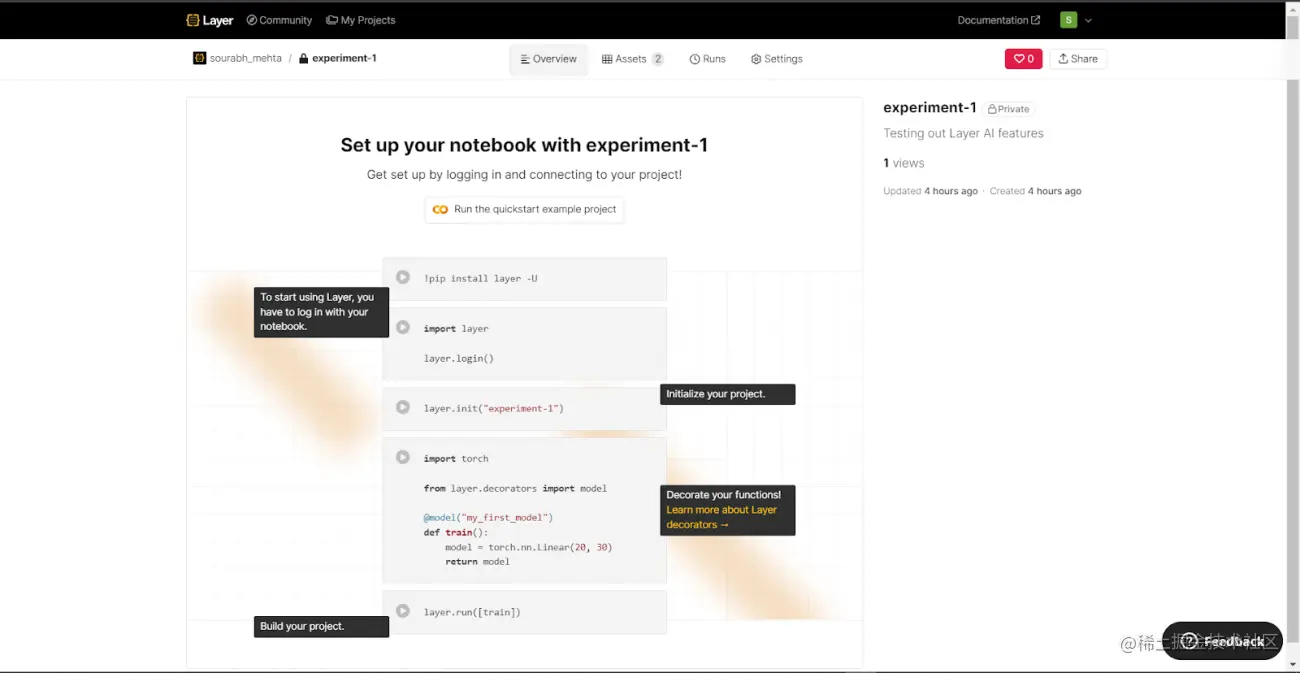This screenshot has width=1300, height=673.
Task: Click the "Build your project." tooltip
Action: (321, 626)
